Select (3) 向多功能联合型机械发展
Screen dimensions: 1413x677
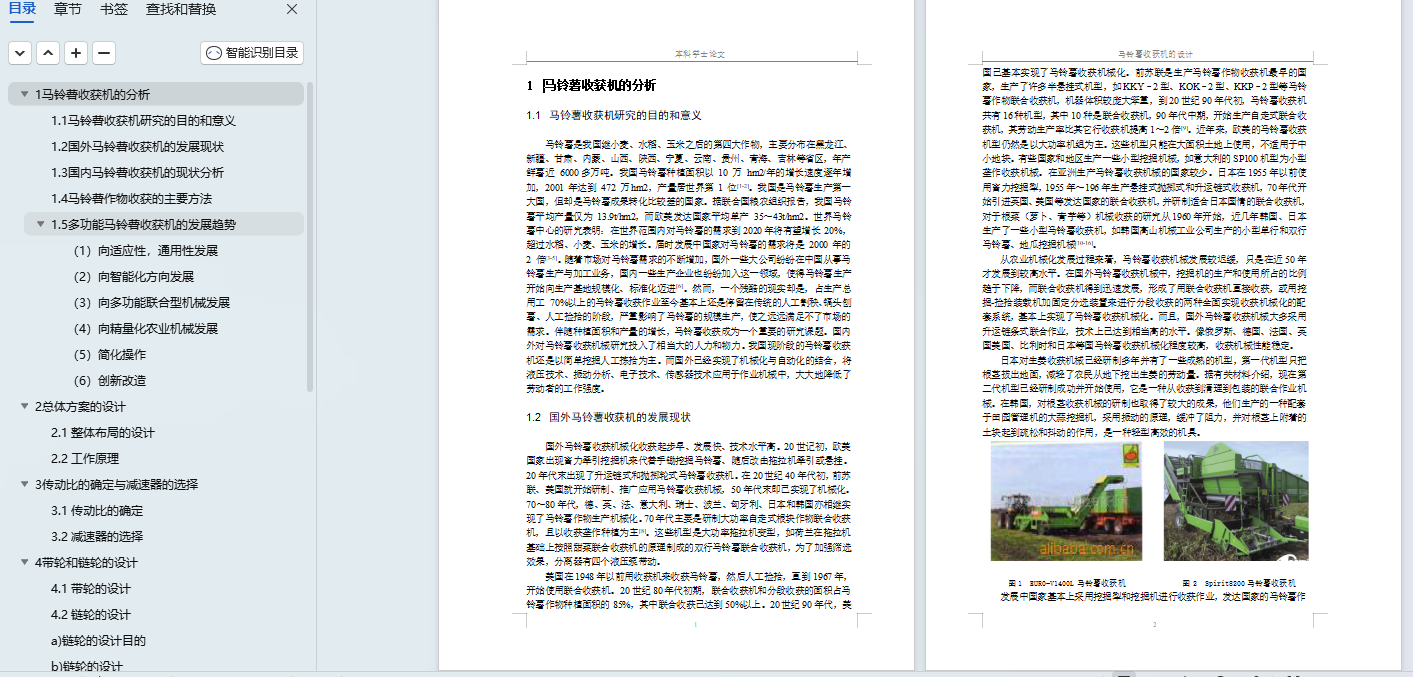tap(151, 303)
